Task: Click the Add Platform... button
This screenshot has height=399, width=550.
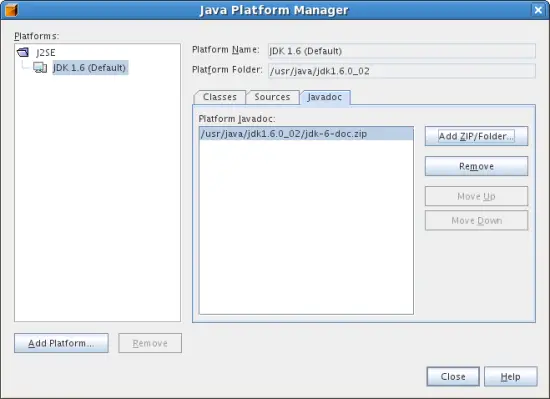Action: [61, 343]
